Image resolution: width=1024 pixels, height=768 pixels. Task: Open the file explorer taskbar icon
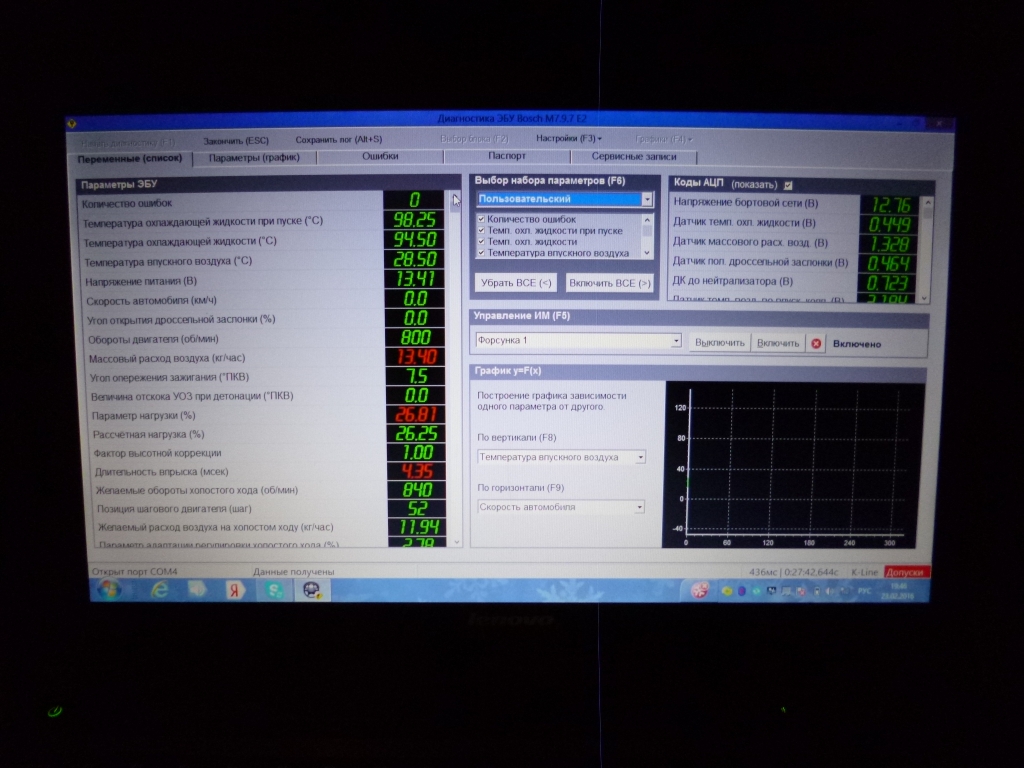[198, 590]
